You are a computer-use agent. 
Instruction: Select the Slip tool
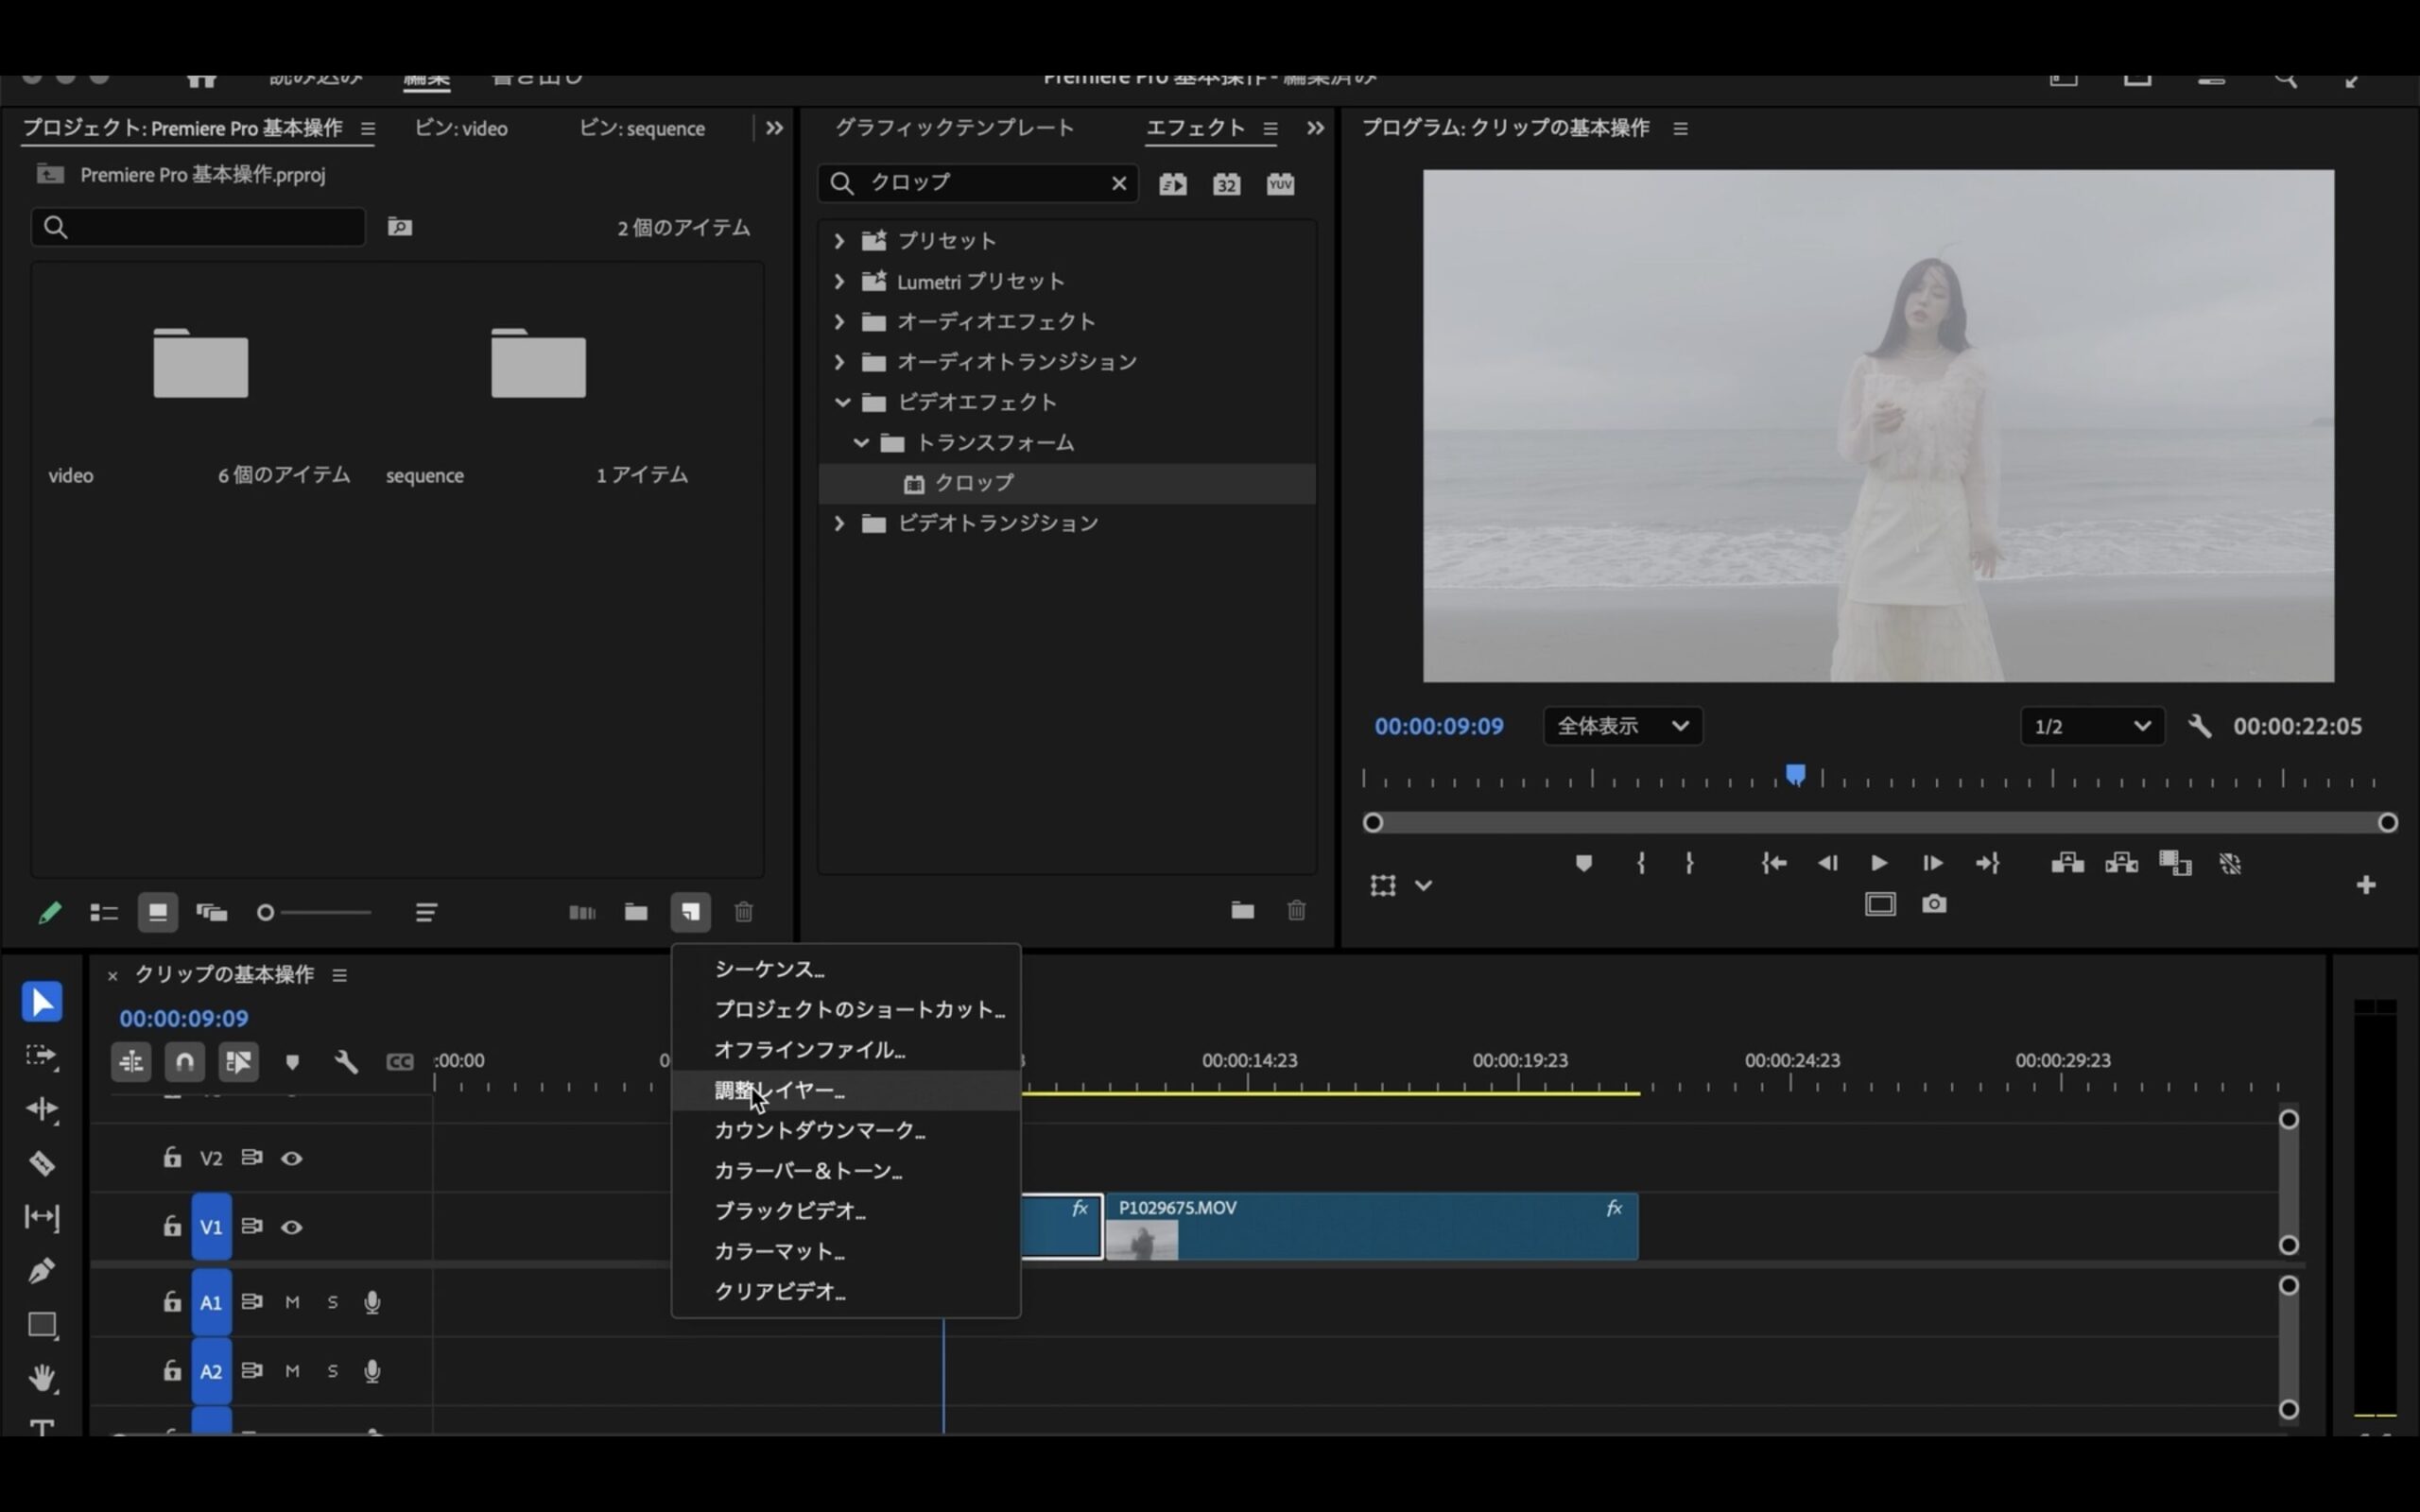click(42, 1217)
